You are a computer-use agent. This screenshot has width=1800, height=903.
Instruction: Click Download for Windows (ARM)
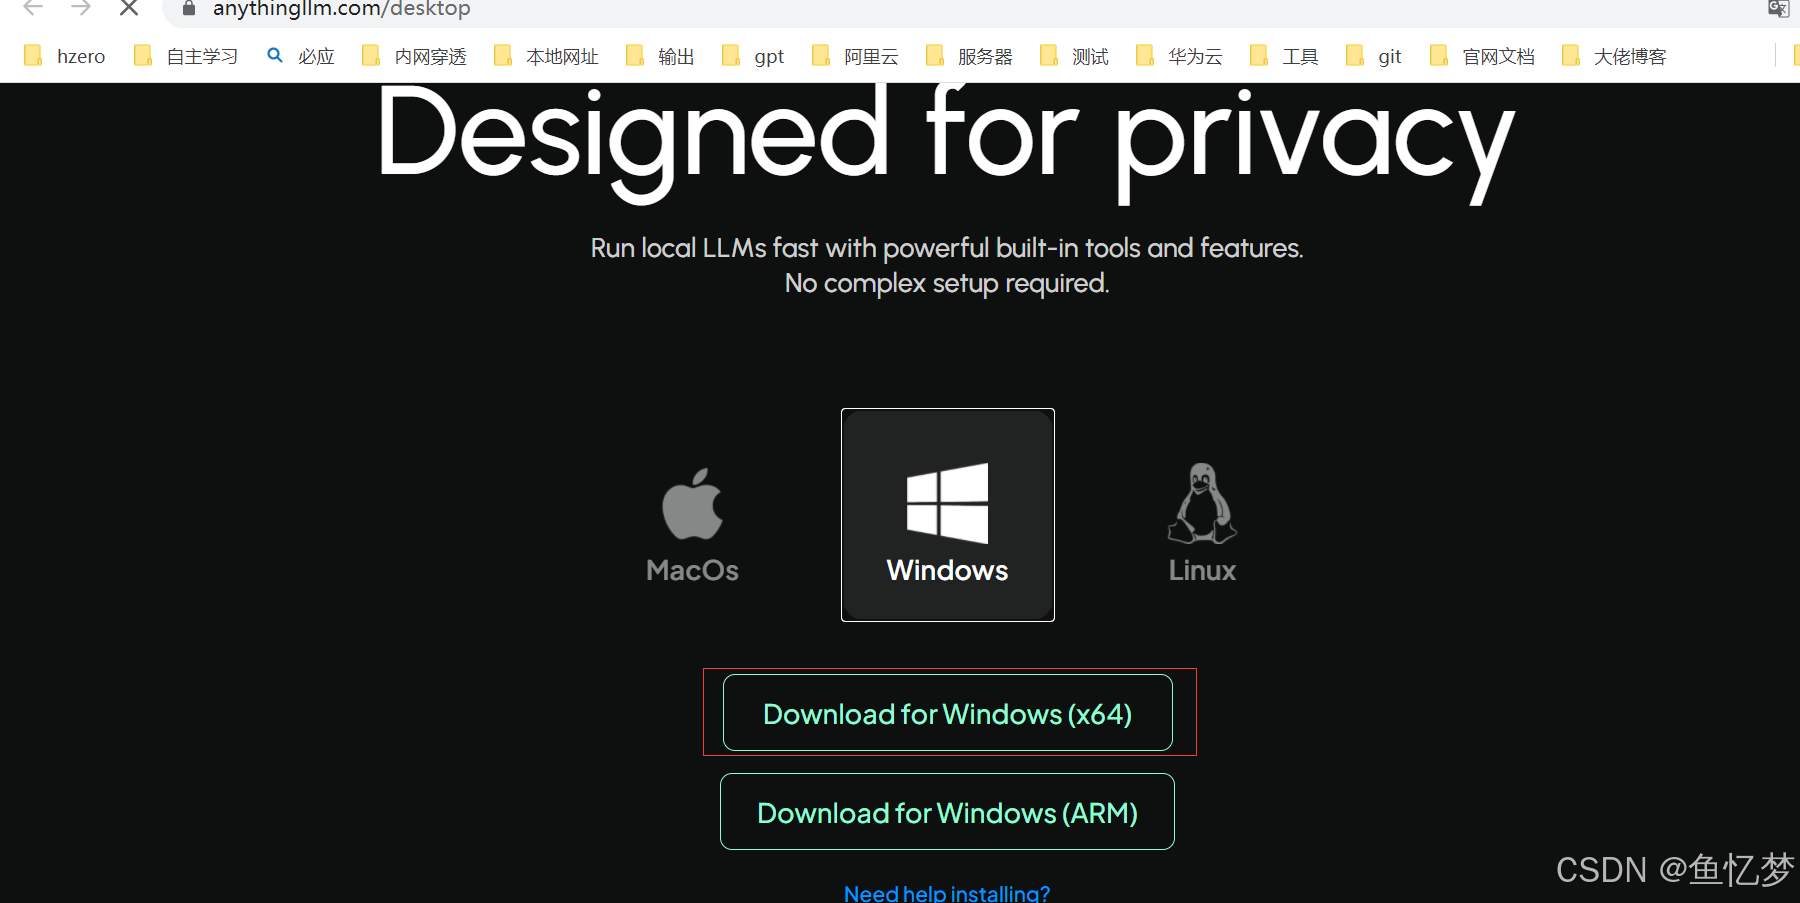(947, 812)
